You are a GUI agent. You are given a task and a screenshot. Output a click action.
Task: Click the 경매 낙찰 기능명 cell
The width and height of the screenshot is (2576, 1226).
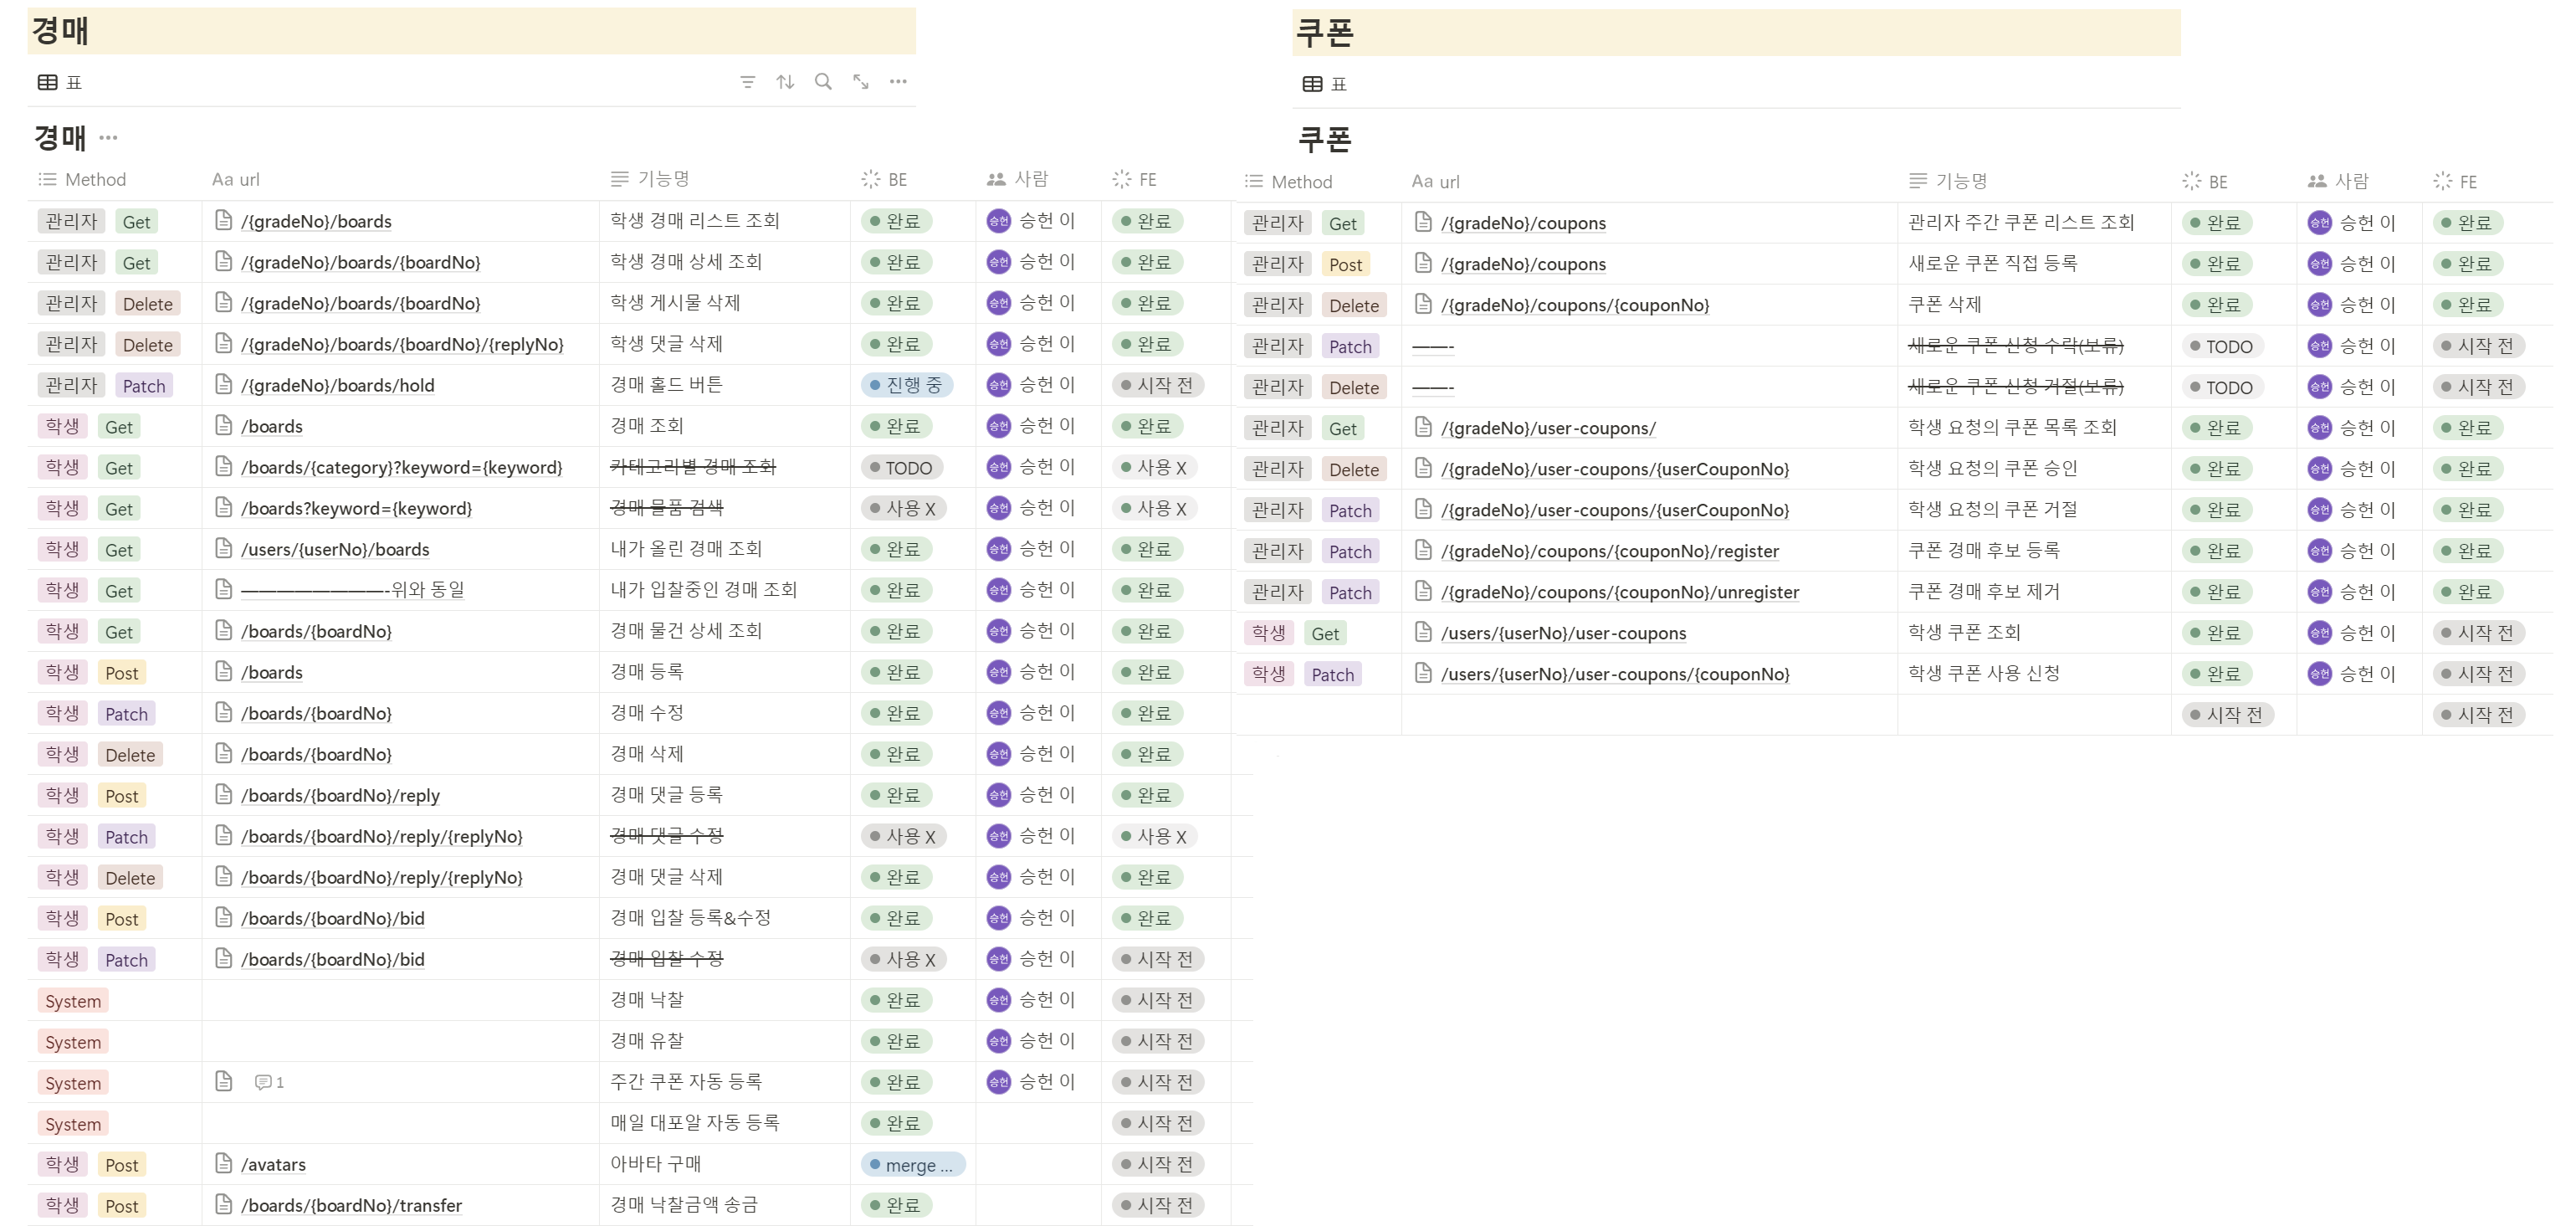coord(647,1000)
